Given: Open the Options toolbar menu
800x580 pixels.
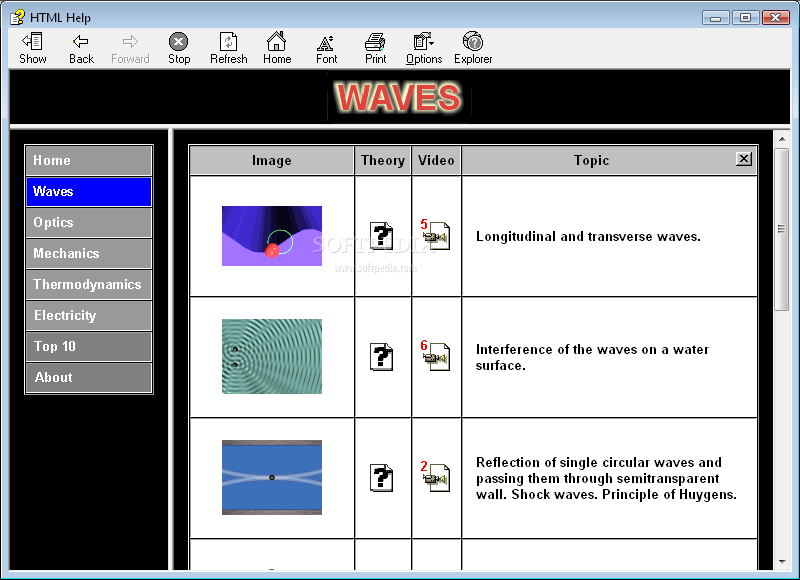Looking at the screenshot, I should click(x=423, y=48).
